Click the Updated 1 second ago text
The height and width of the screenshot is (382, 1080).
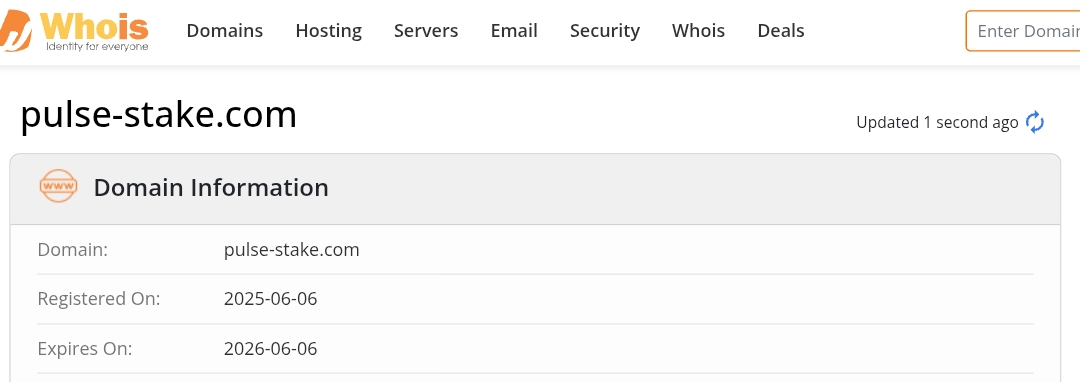pos(937,123)
